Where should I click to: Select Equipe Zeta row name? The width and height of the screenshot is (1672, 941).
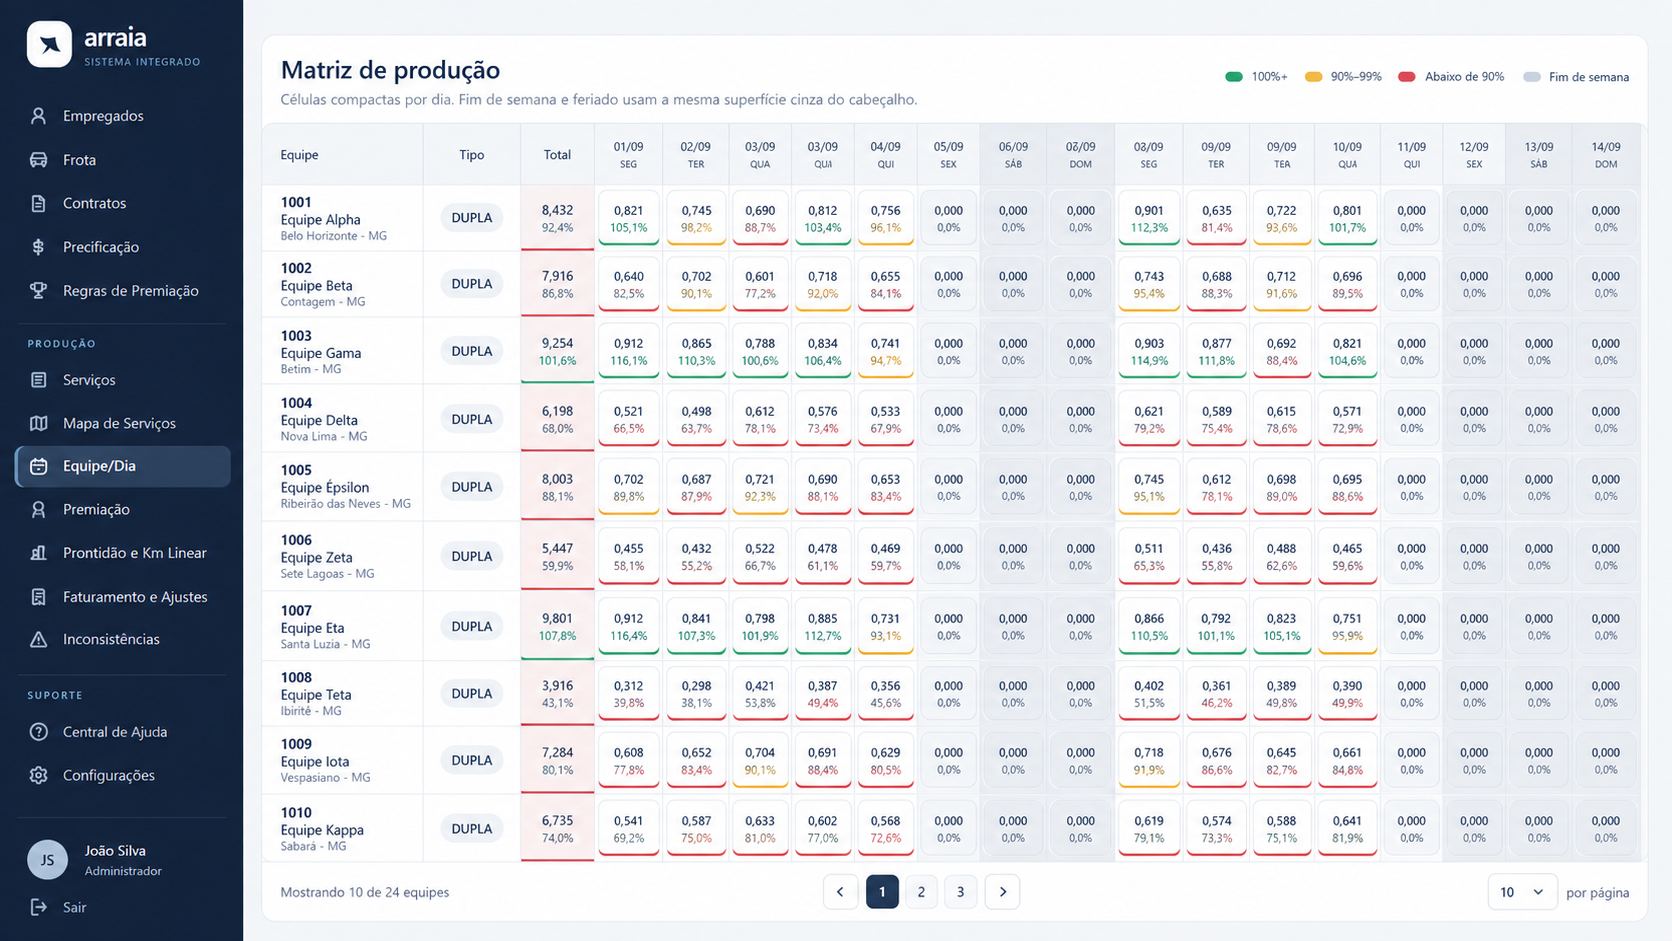point(316,558)
